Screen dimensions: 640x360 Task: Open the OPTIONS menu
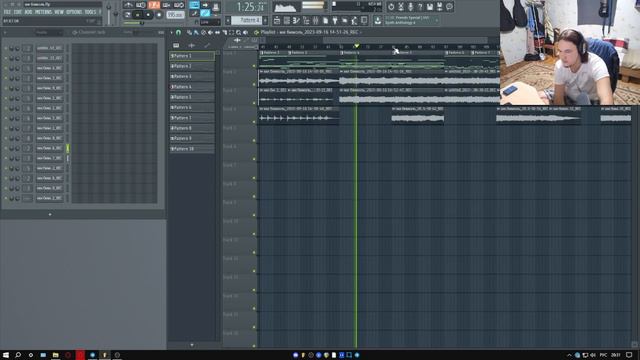[74, 12]
